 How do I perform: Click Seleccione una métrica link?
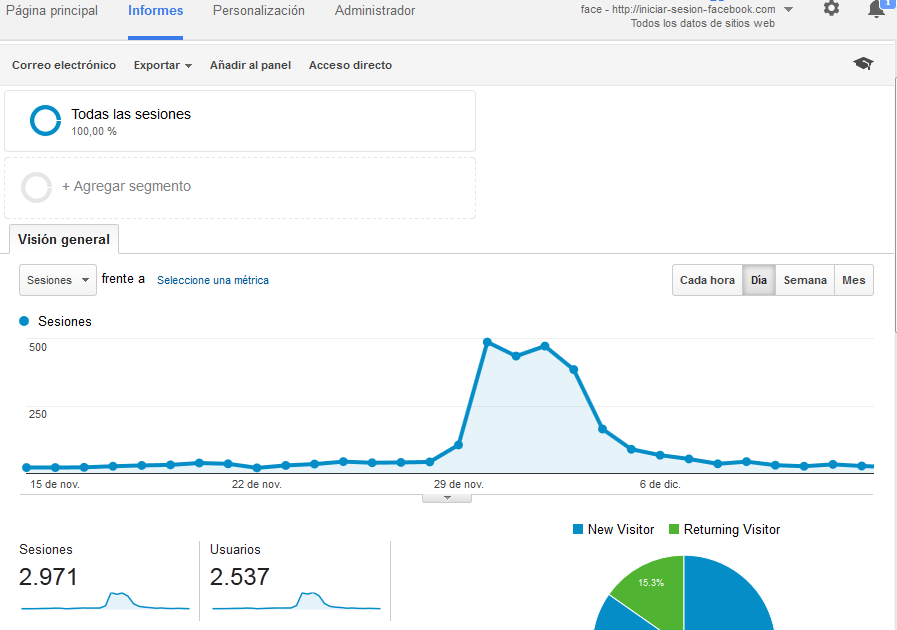point(213,280)
